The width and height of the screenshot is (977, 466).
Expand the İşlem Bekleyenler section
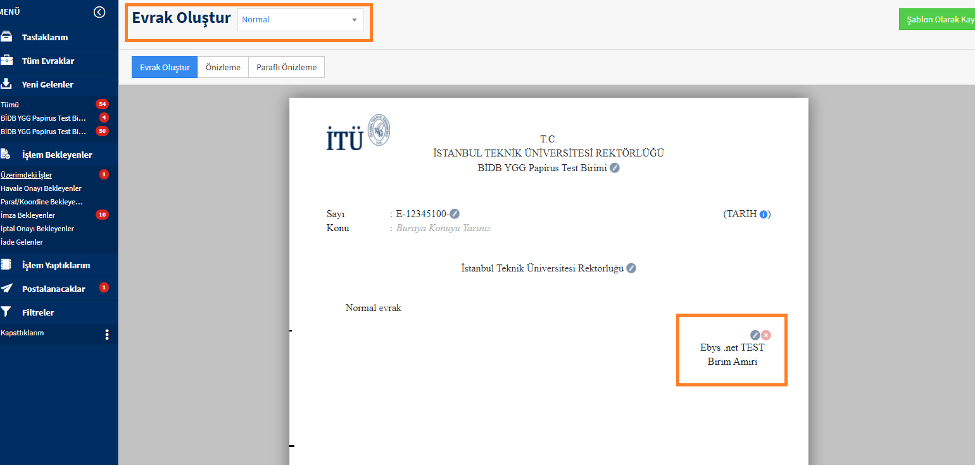59,155
